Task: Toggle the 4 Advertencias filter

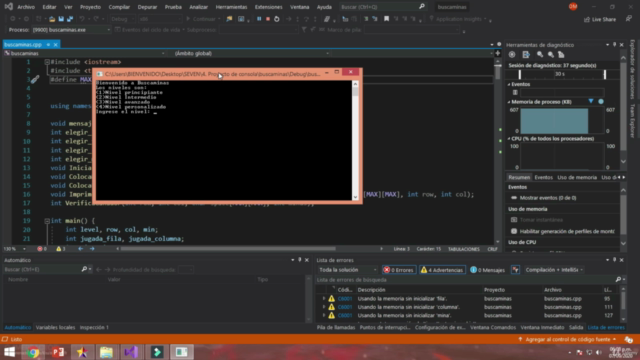Action: pos(442,270)
